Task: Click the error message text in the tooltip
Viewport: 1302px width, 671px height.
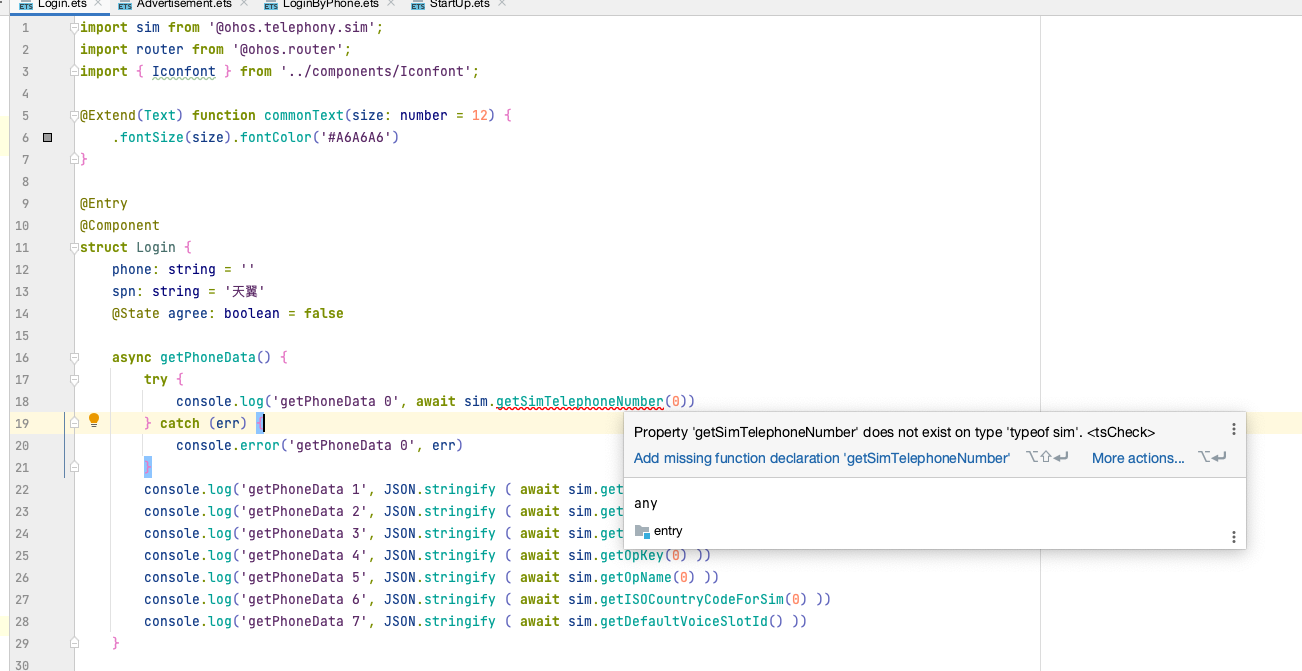Action: pyautogui.click(x=894, y=432)
